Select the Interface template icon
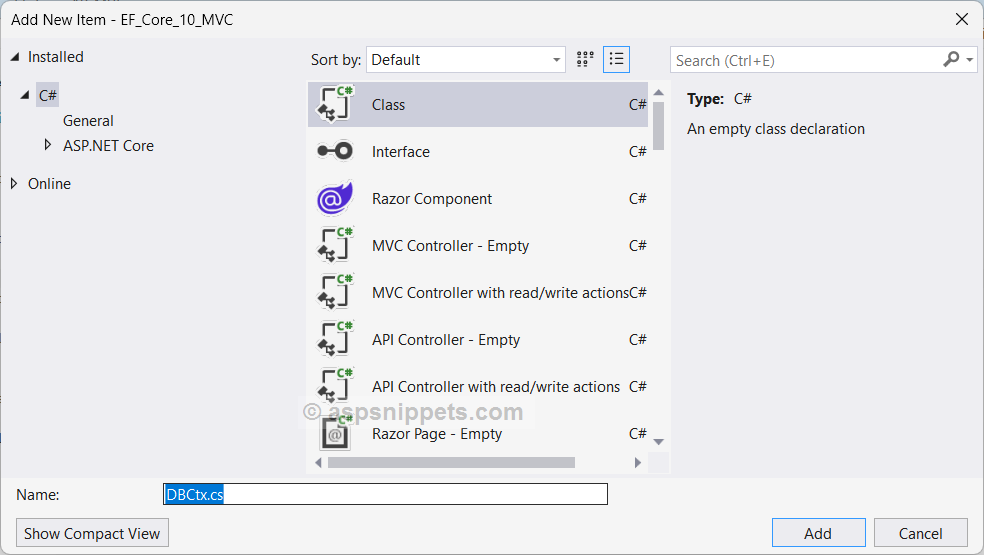Viewport: 984px width, 555px height. pyautogui.click(x=335, y=151)
